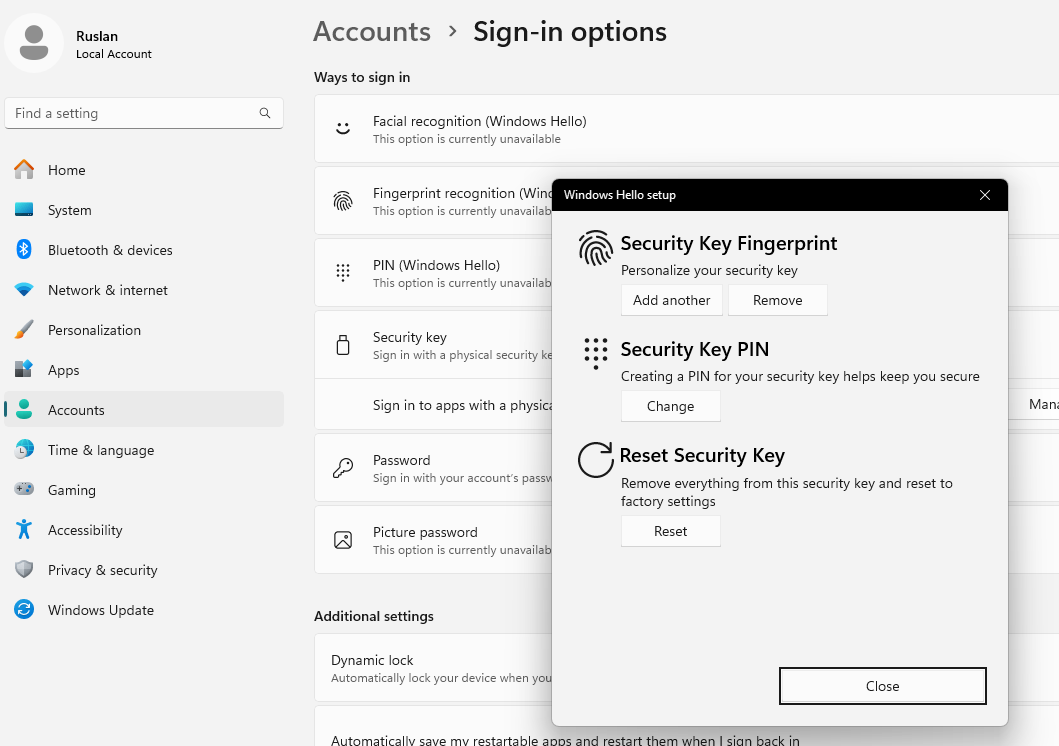Focus the Find a setting search box

pos(130,113)
